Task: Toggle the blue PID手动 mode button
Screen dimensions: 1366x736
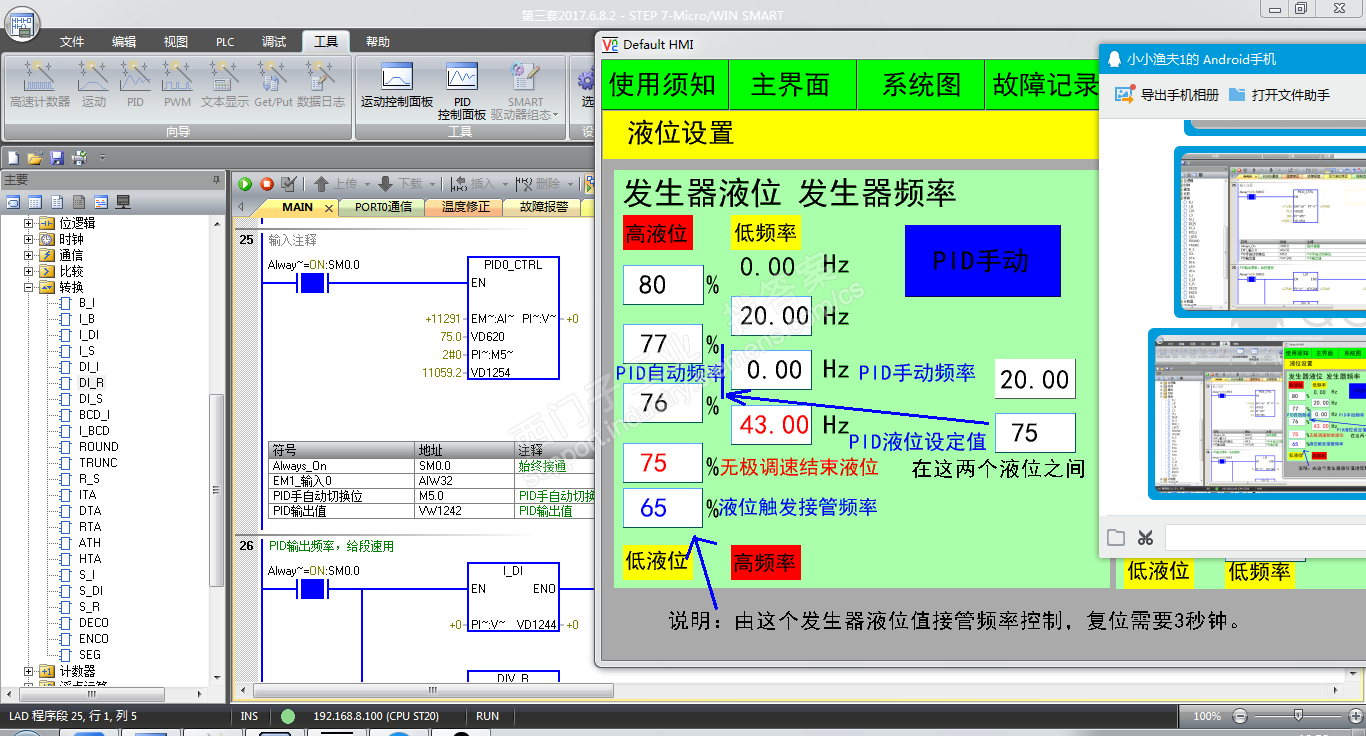Action: pyautogui.click(x=982, y=261)
